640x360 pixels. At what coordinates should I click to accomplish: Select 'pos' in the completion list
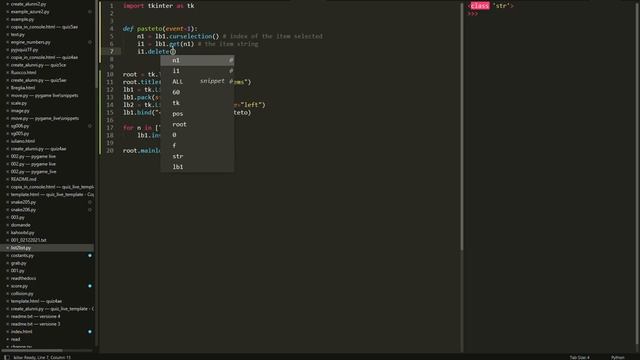[197, 113]
